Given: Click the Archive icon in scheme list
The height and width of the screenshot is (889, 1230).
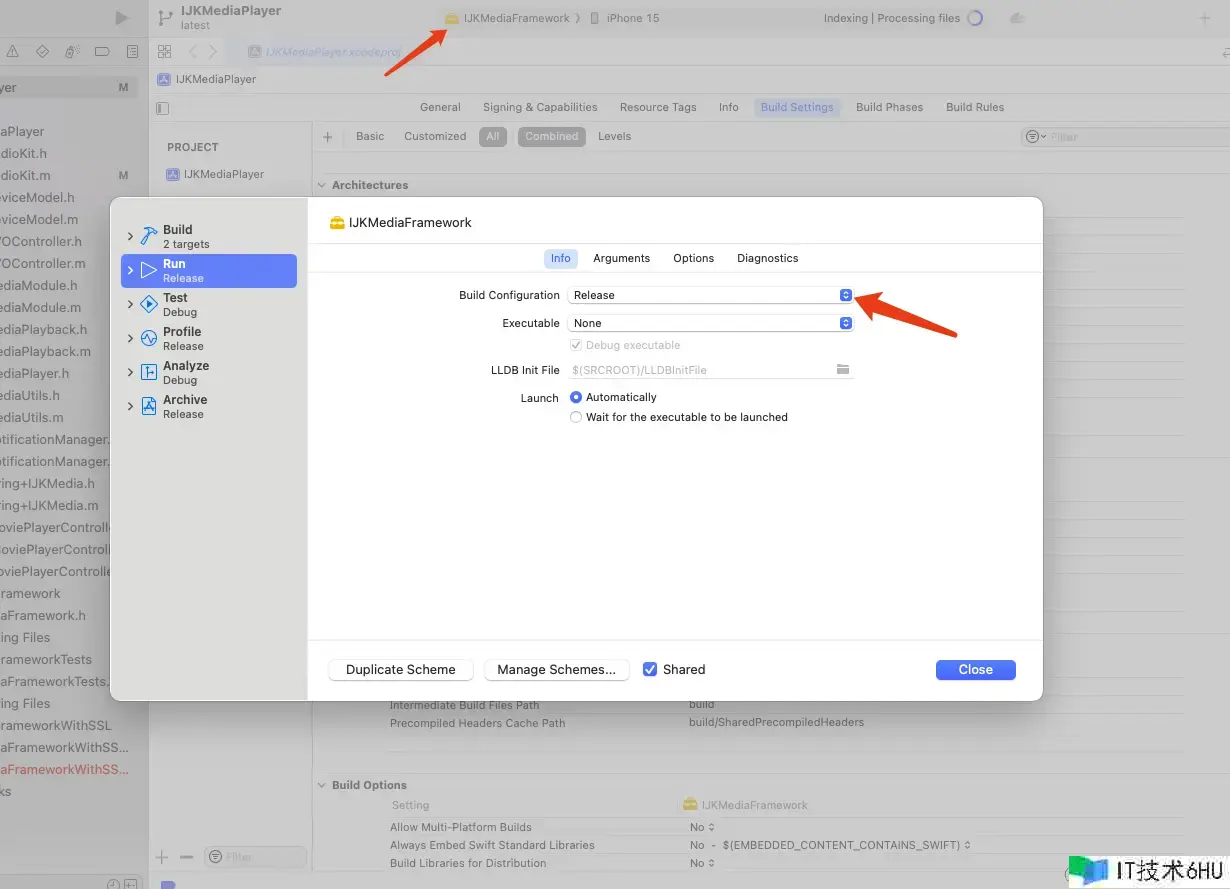Looking at the screenshot, I should 149,406.
